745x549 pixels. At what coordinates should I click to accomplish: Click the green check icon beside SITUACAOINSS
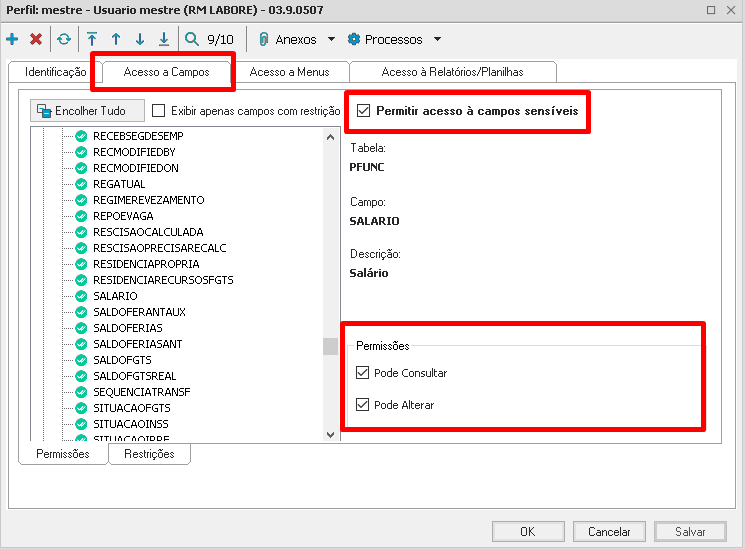tap(81, 424)
